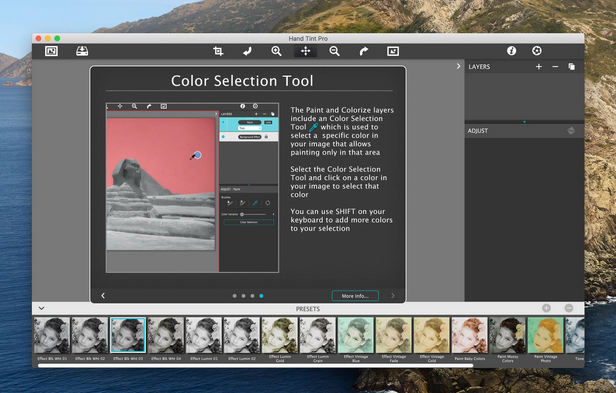The image size is (616, 393).
Task: Click the PRESETS bar title
Action: (308, 309)
